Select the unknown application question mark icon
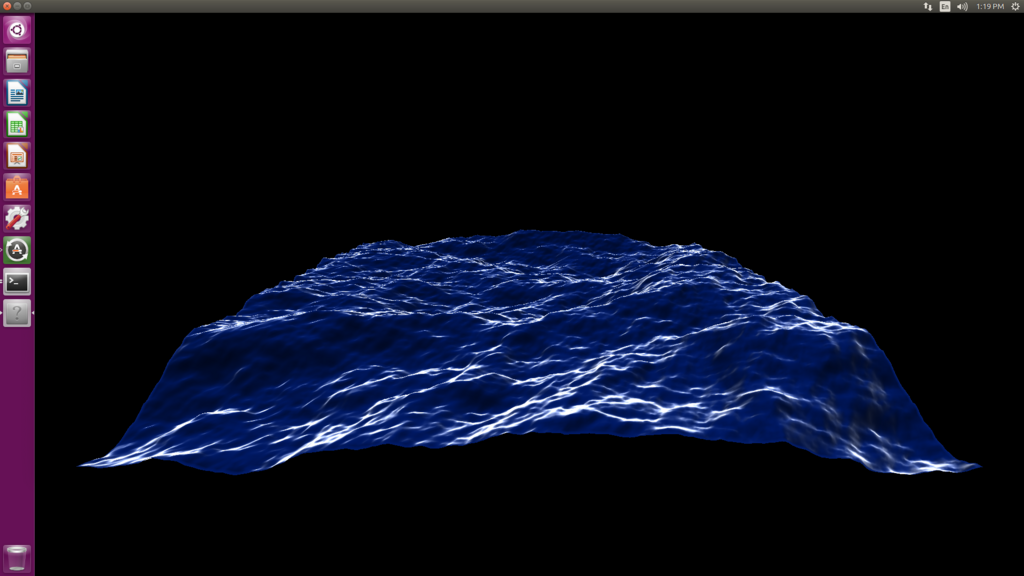The width and height of the screenshot is (1024, 576). pos(17,313)
